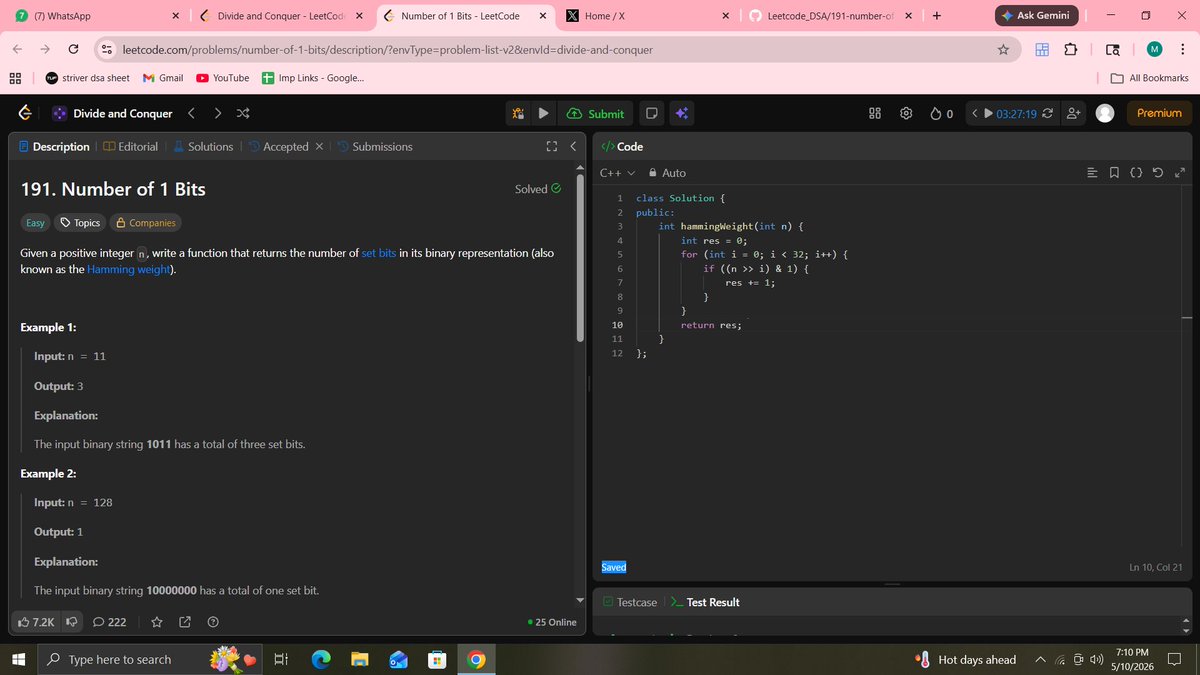
Task: Resume the timer play control
Action: coord(987,113)
